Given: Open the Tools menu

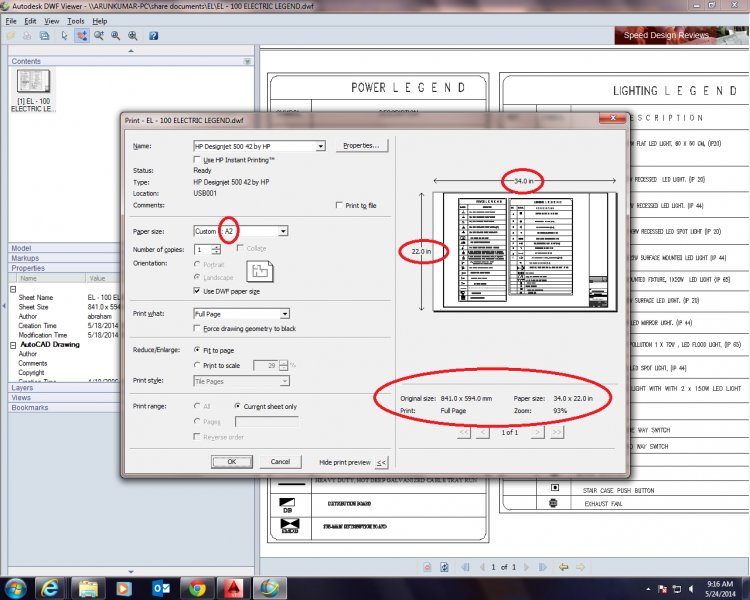Looking at the screenshot, I should 76,21.
